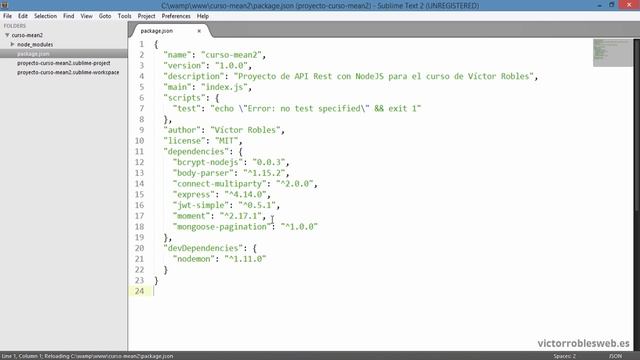Click the "test" key
The image size is (640, 360).
(x=187, y=109)
